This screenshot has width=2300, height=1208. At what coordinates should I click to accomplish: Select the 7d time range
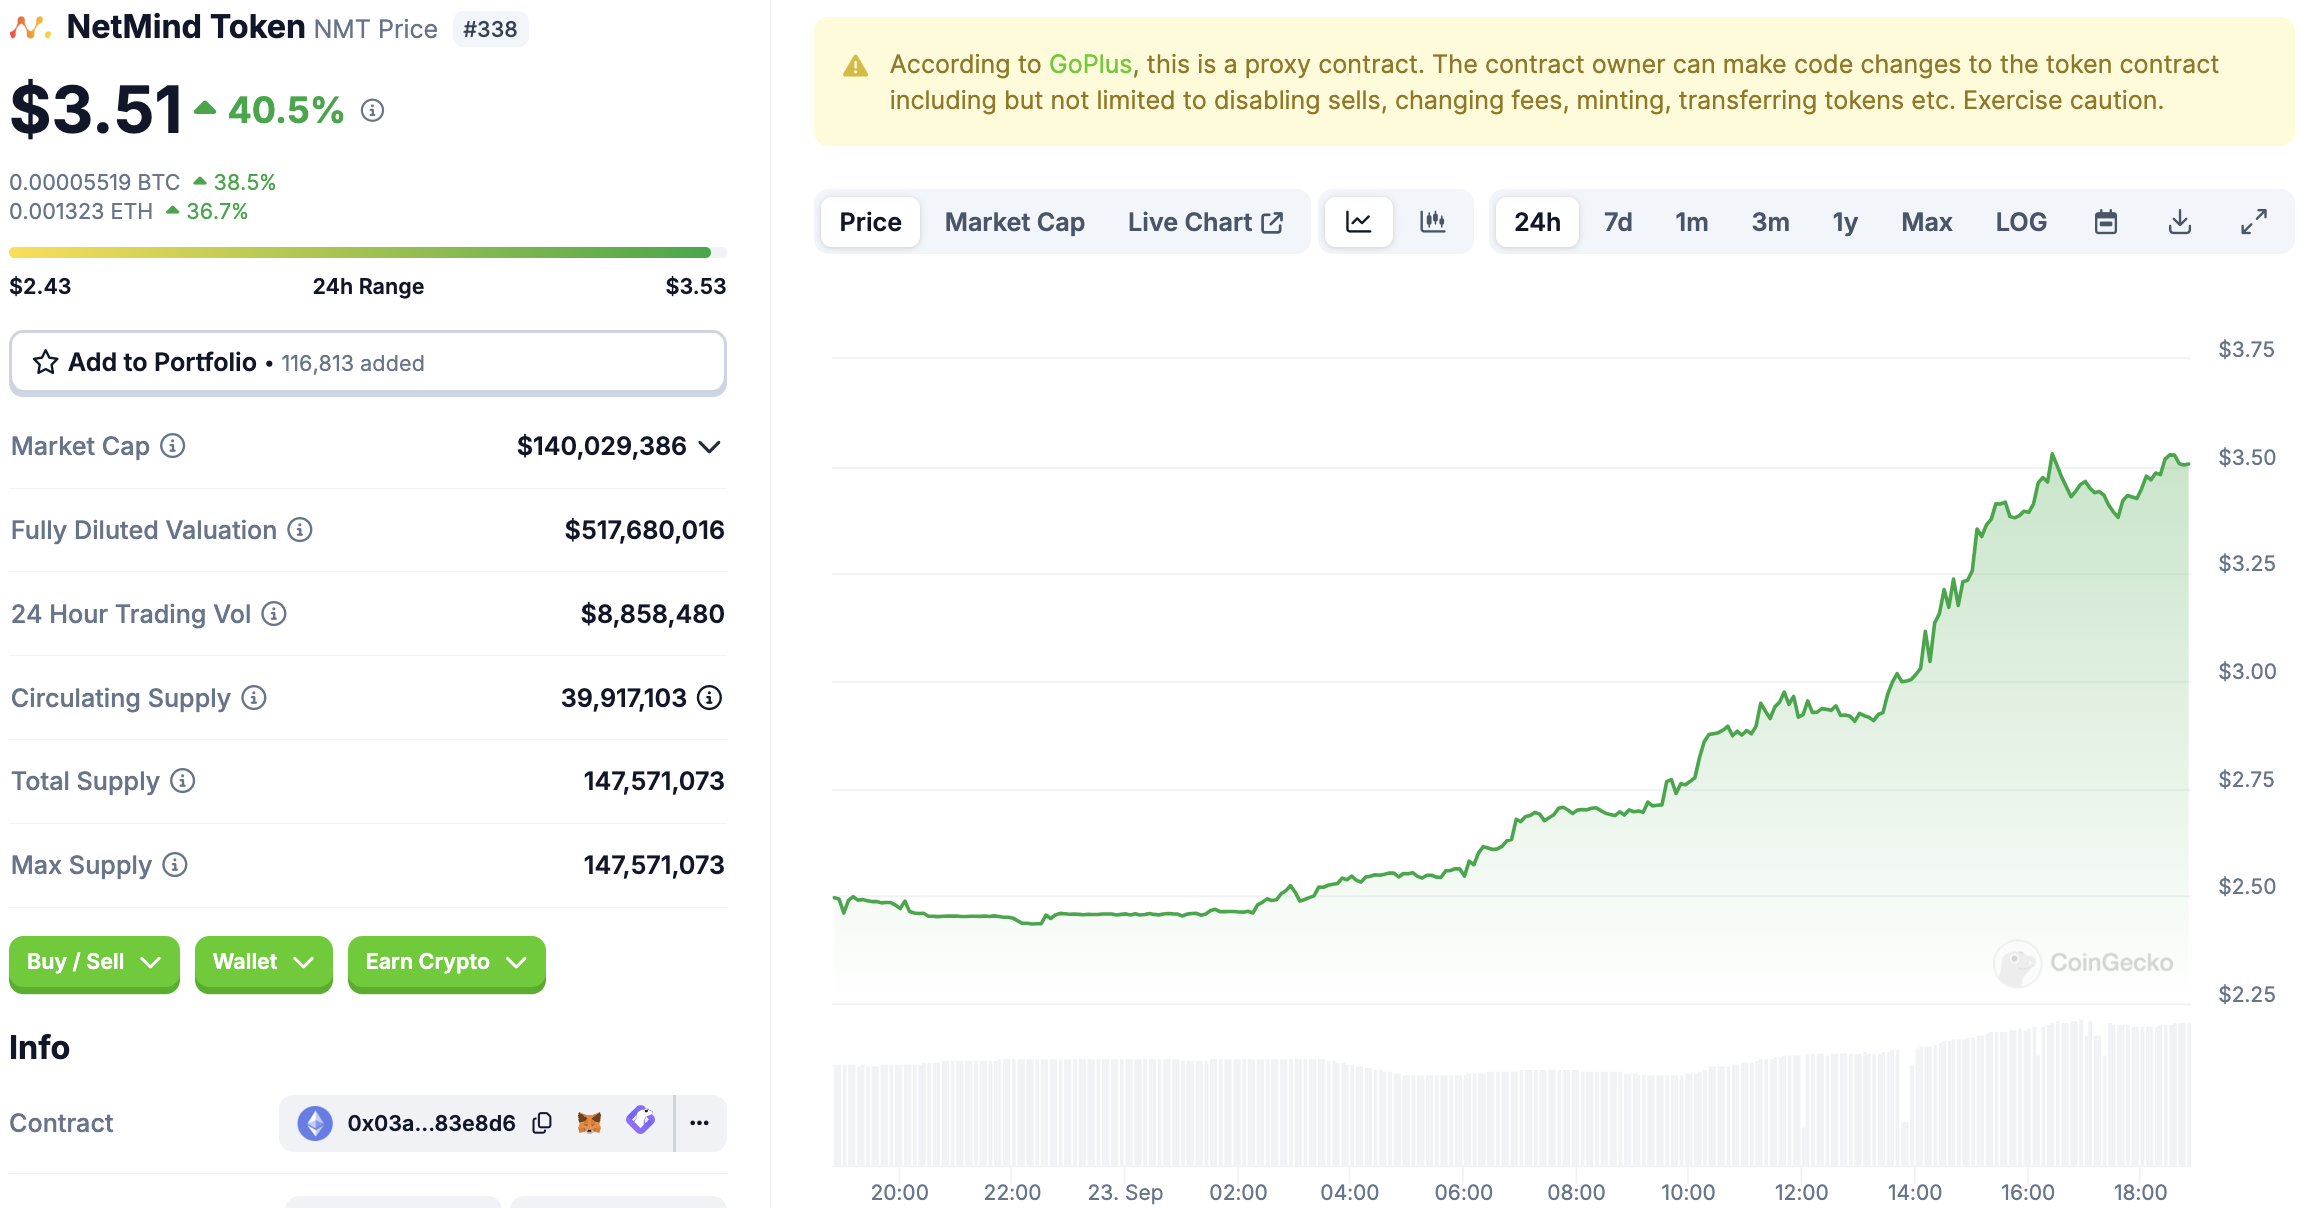click(1617, 222)
